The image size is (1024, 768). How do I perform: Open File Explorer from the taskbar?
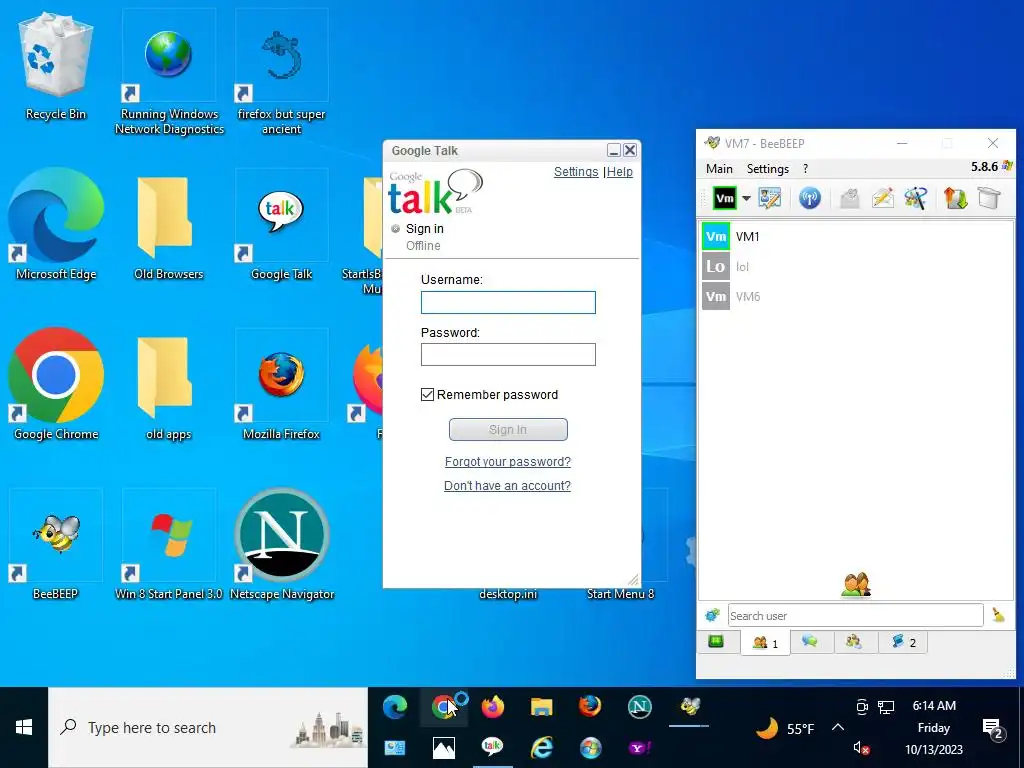pyautogui.click(x=541, y=707)
